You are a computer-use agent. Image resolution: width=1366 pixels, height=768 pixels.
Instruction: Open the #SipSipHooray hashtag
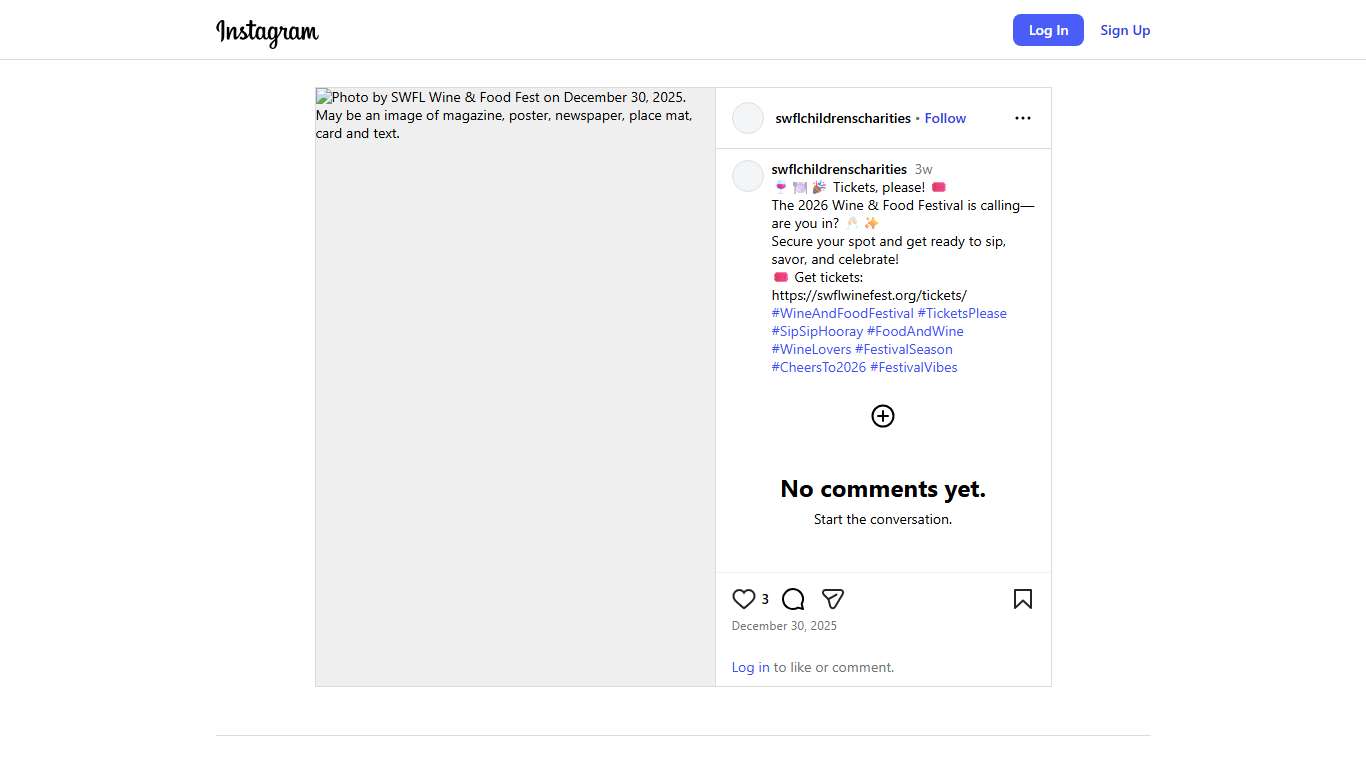pos(817,331)
